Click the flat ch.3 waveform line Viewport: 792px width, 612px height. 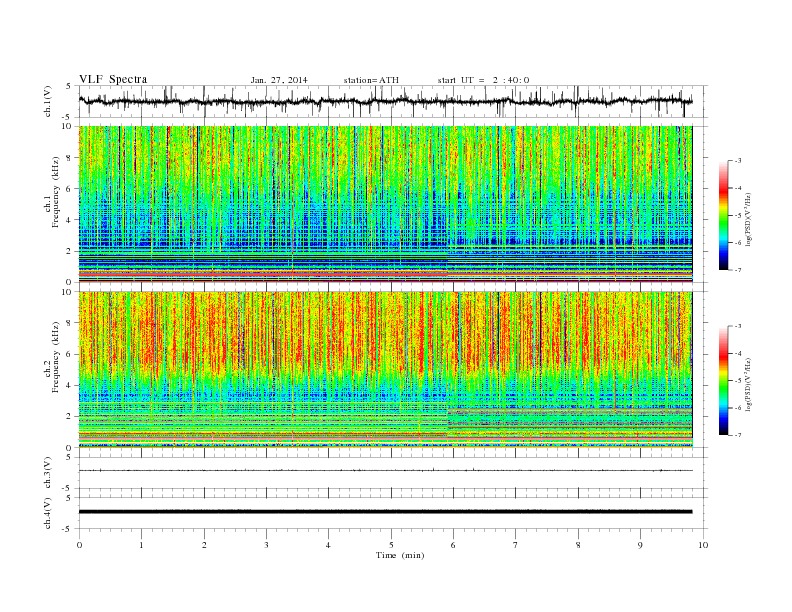pos(385,471)
